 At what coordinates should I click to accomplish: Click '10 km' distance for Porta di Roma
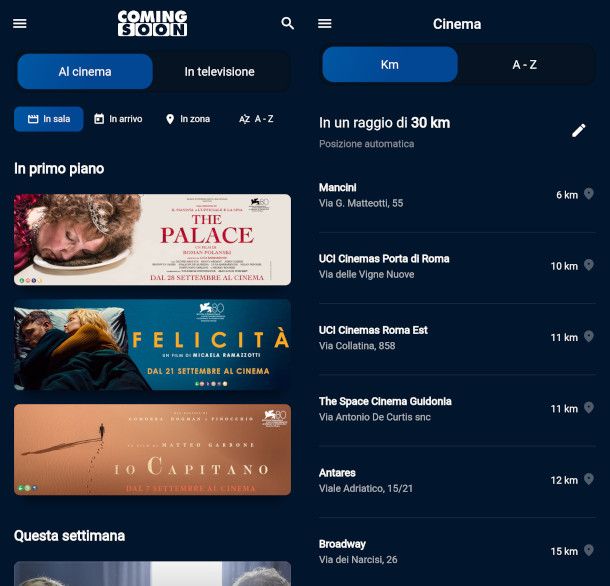click(x=564, y=266)
